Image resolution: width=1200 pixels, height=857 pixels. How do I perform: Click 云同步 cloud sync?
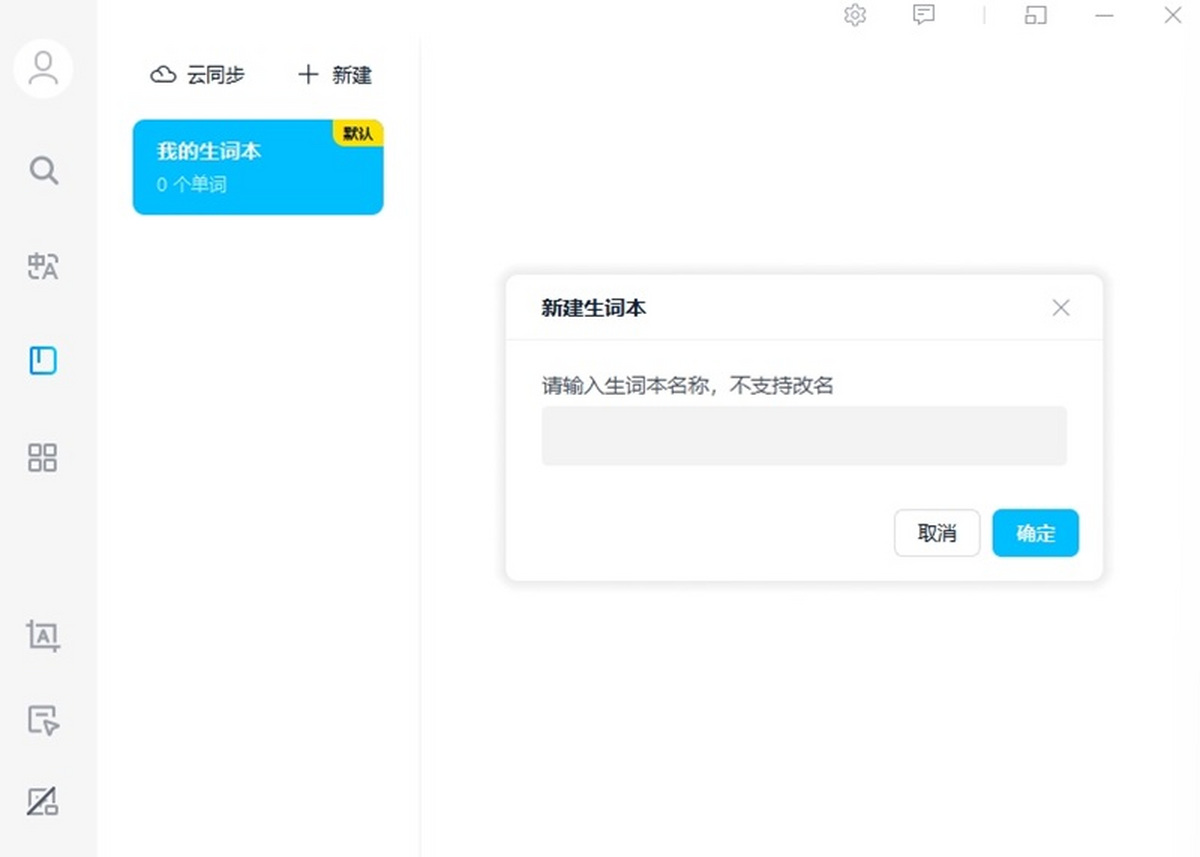pos(198,75)
